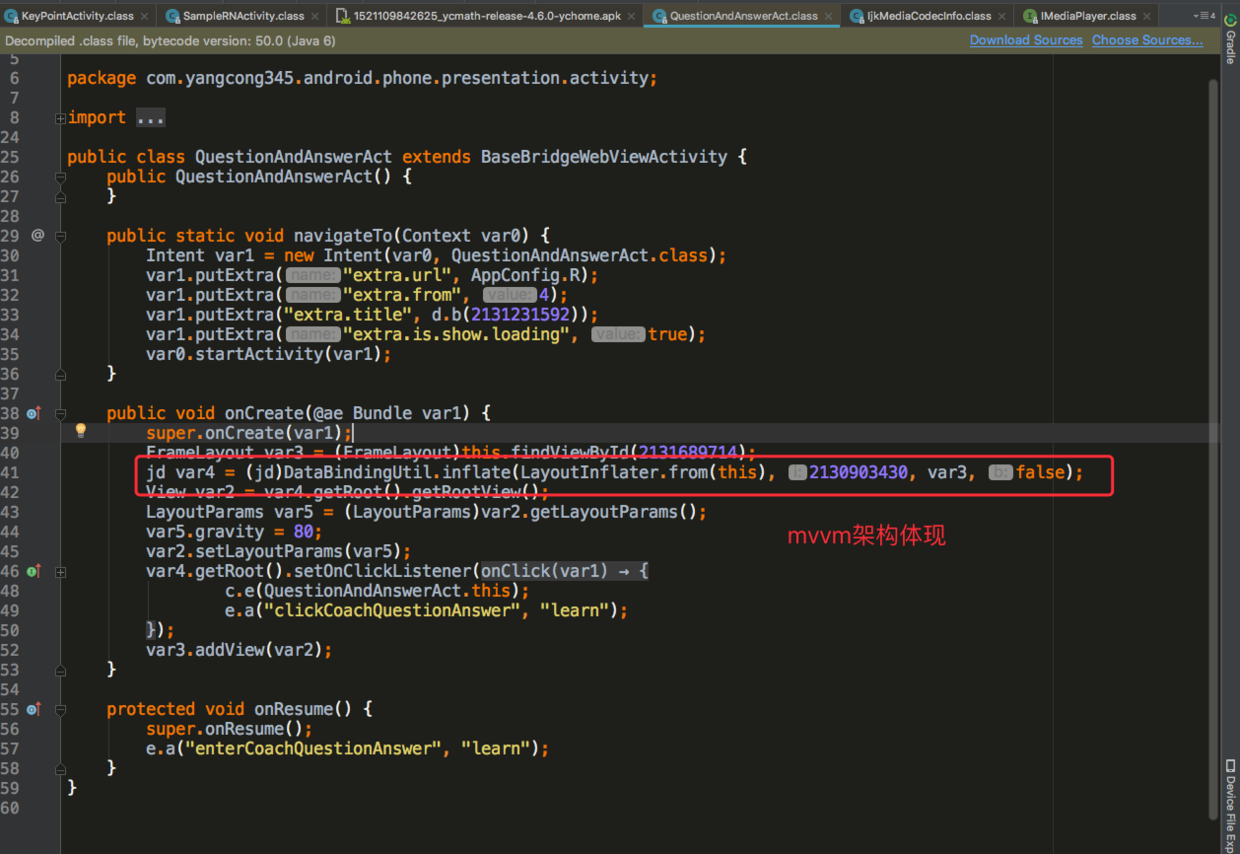Close the KeyPointActivity.class tab
This screenshot has height=854, width=1240.
click(x=145, y=16)
